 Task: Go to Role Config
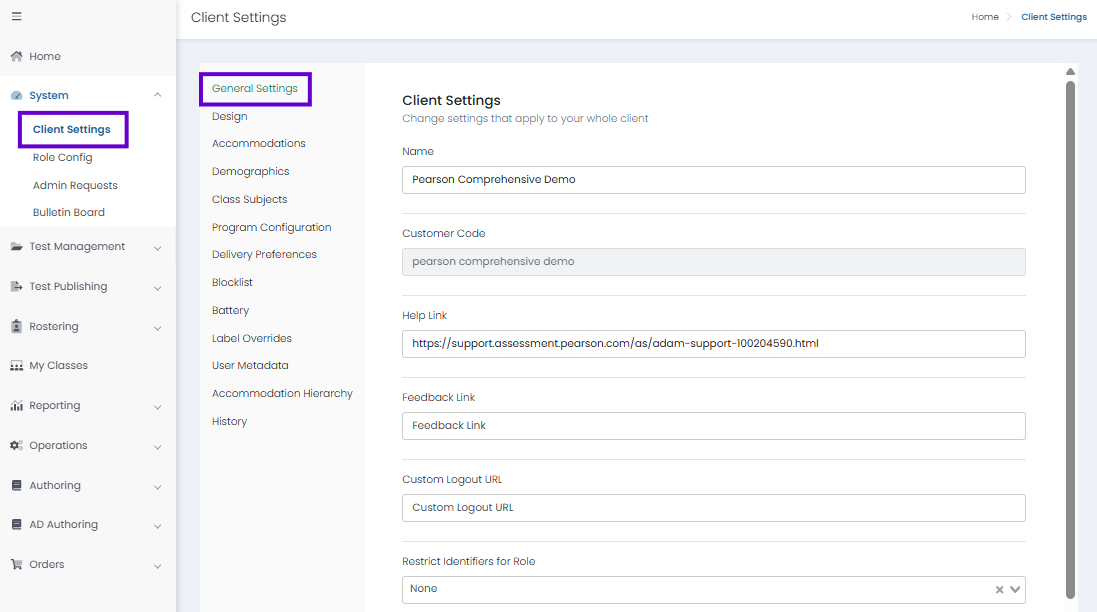[62, 157]
